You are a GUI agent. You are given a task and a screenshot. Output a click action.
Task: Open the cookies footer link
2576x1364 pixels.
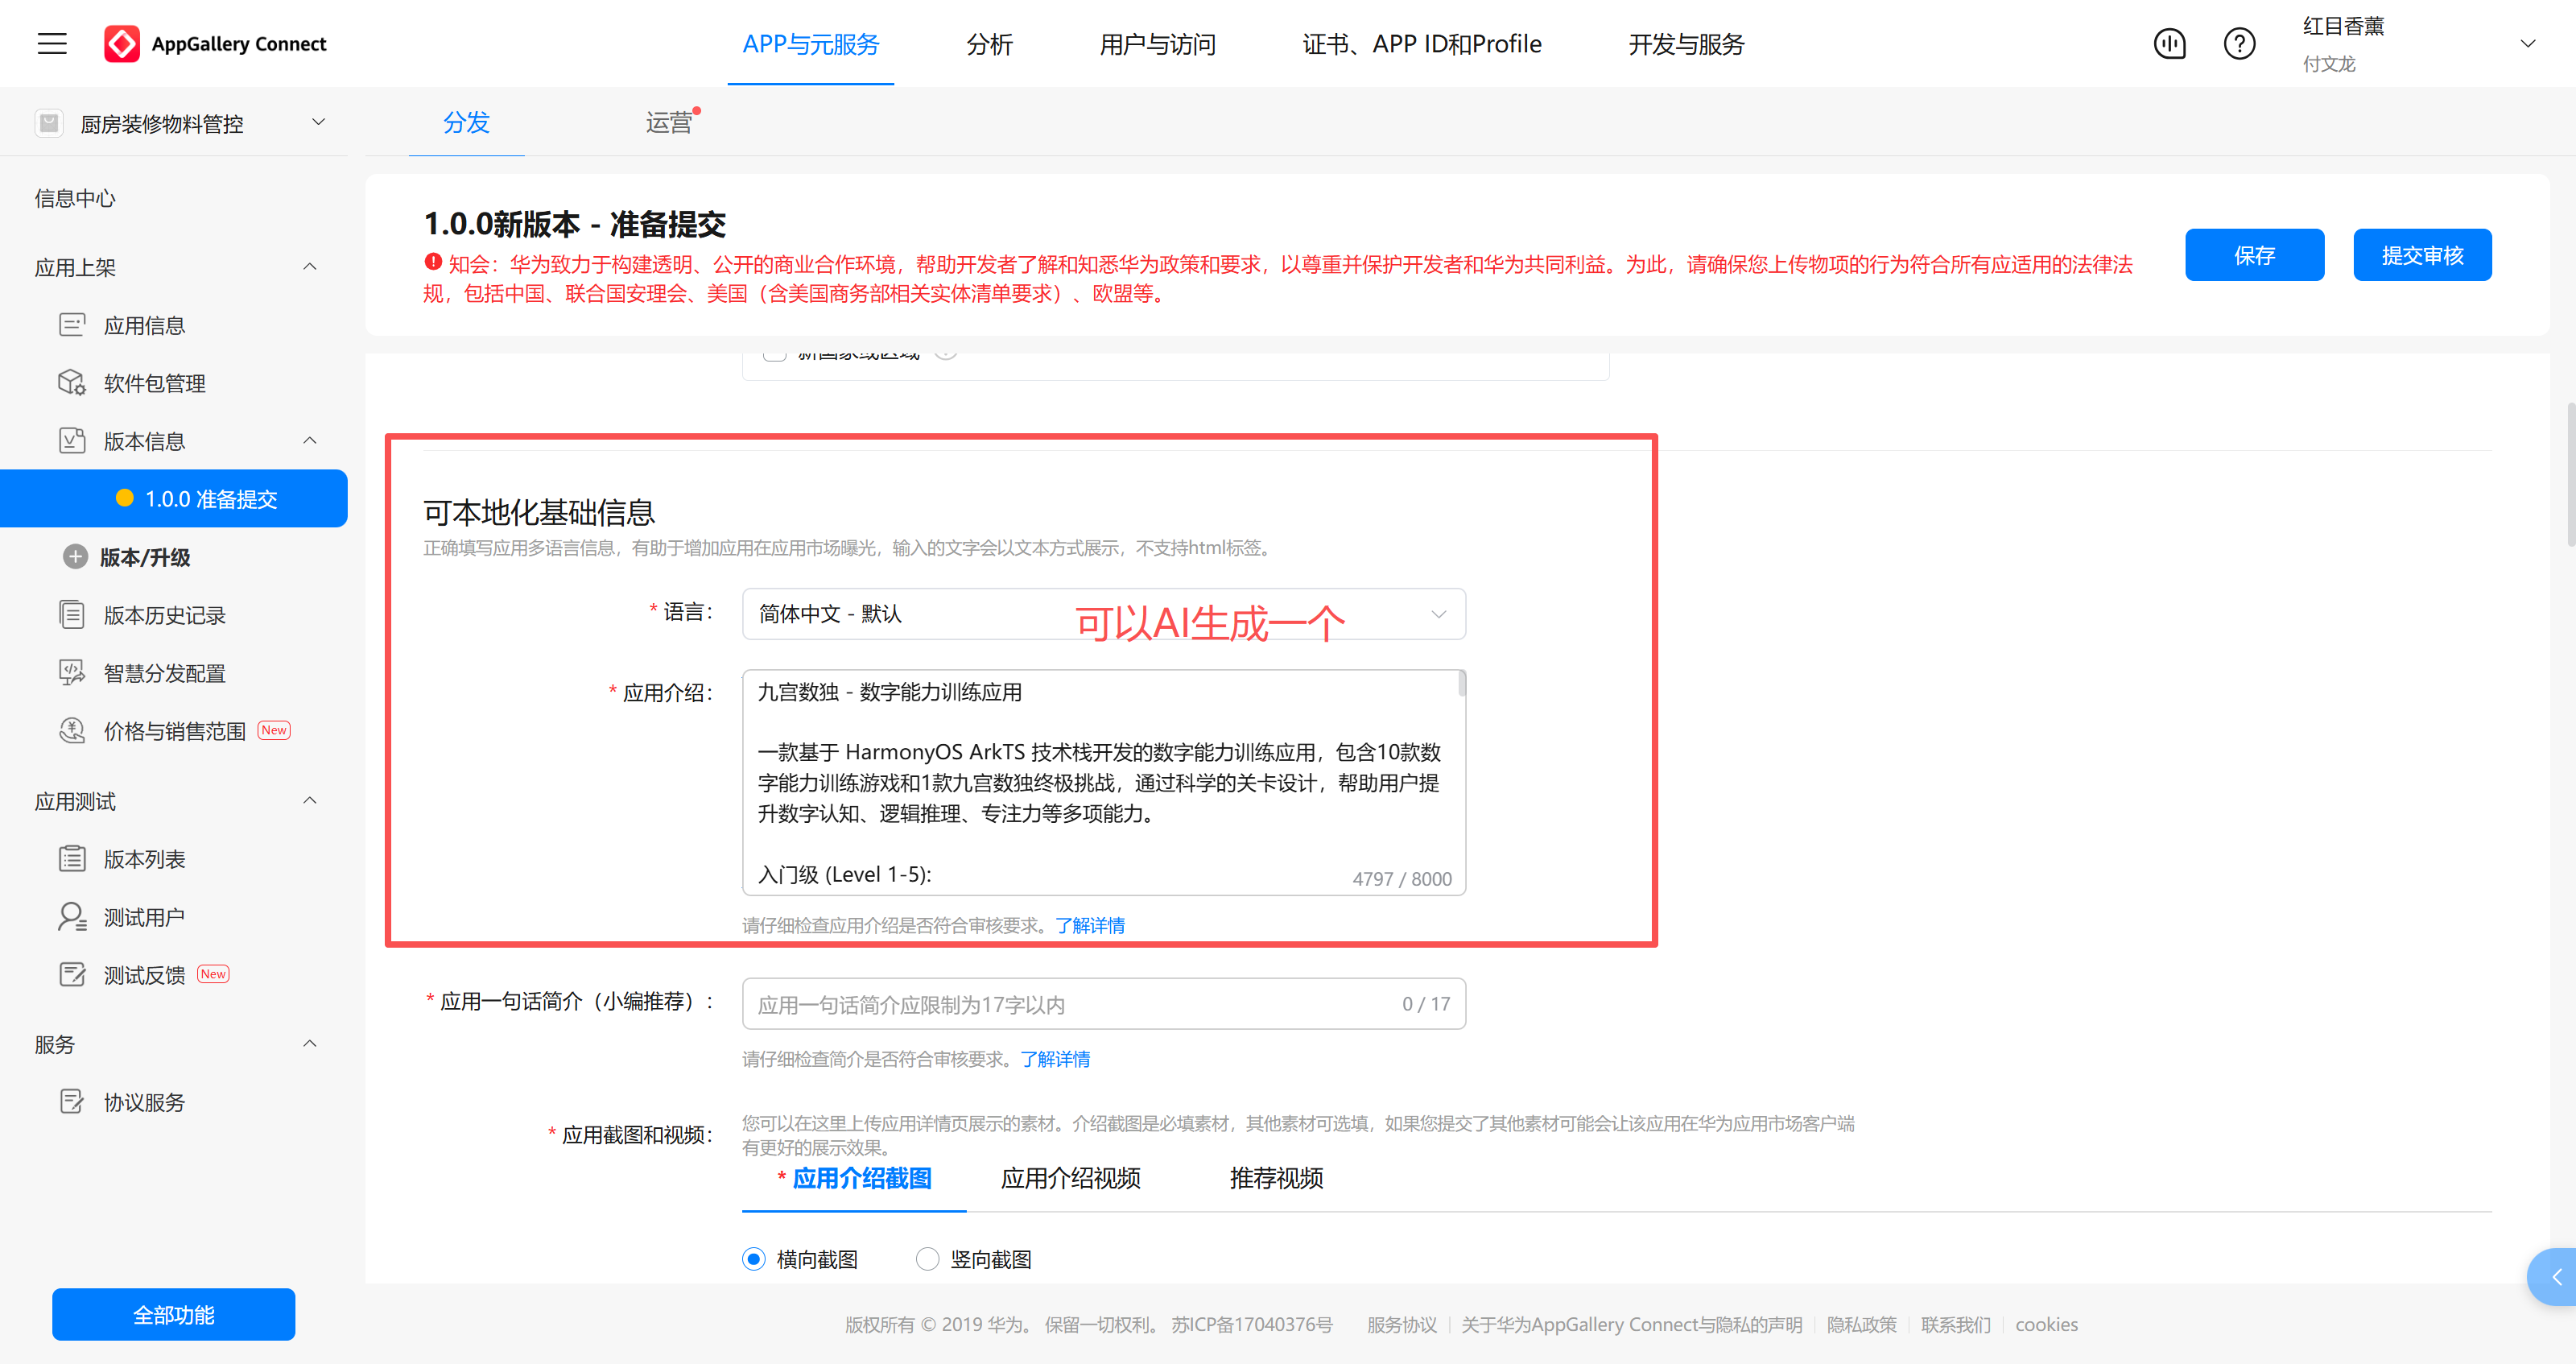click(2046, 1324)
